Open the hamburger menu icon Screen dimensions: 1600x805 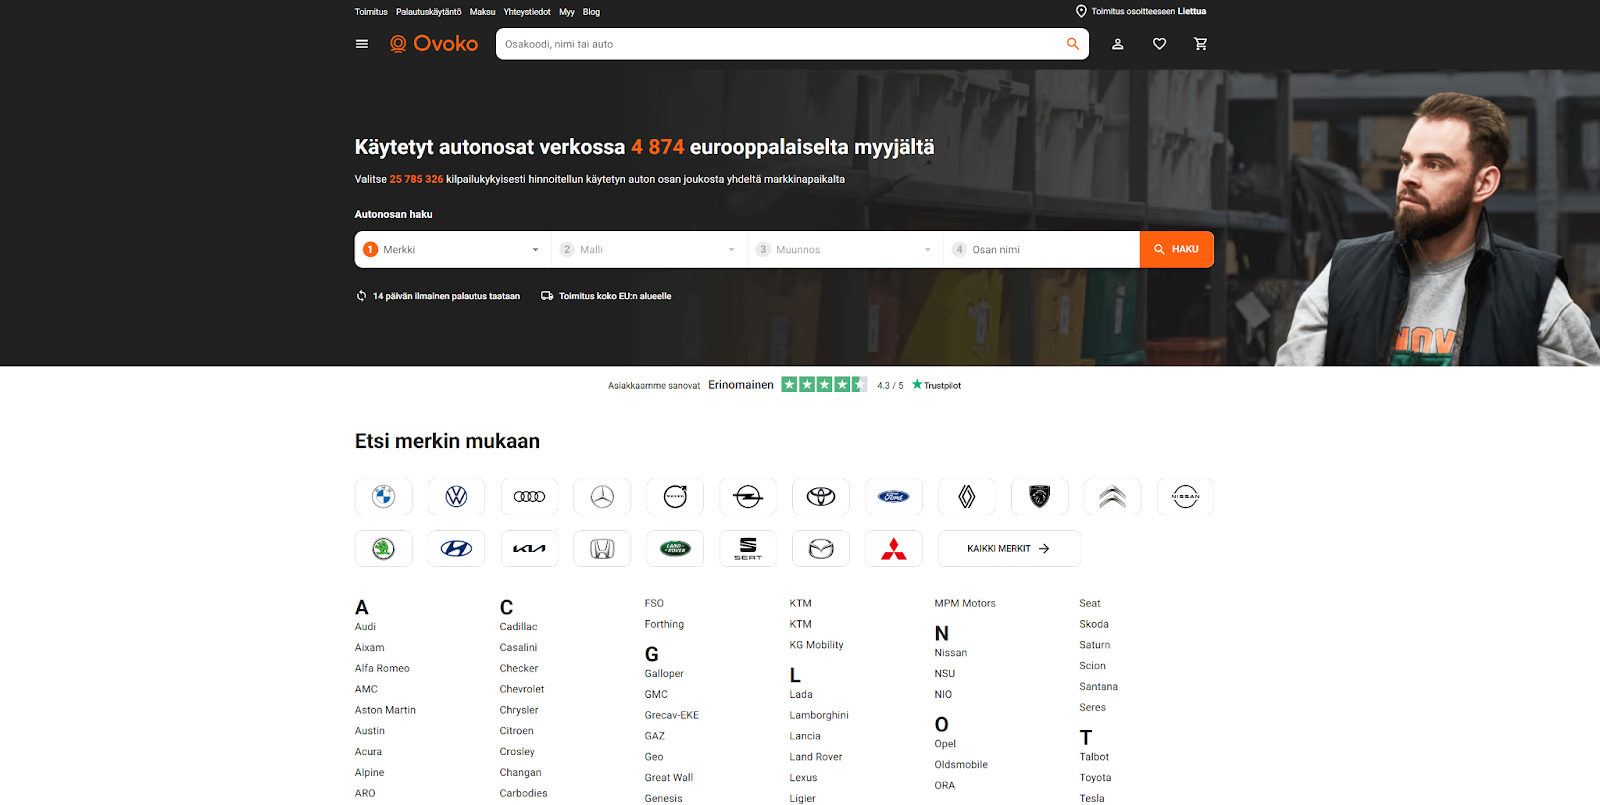[x=362, y=44]
